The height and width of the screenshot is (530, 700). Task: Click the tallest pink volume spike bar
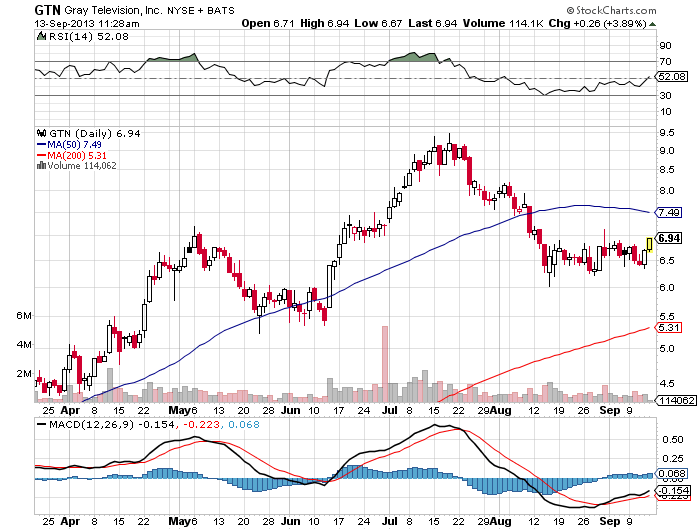click(x=385, y=364)
